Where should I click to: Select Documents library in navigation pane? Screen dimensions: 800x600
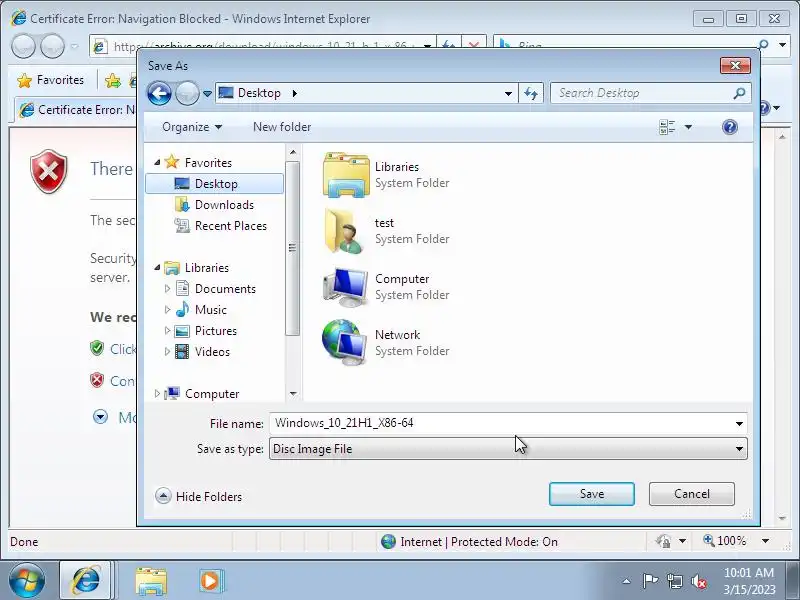click(x=225, y=289)
